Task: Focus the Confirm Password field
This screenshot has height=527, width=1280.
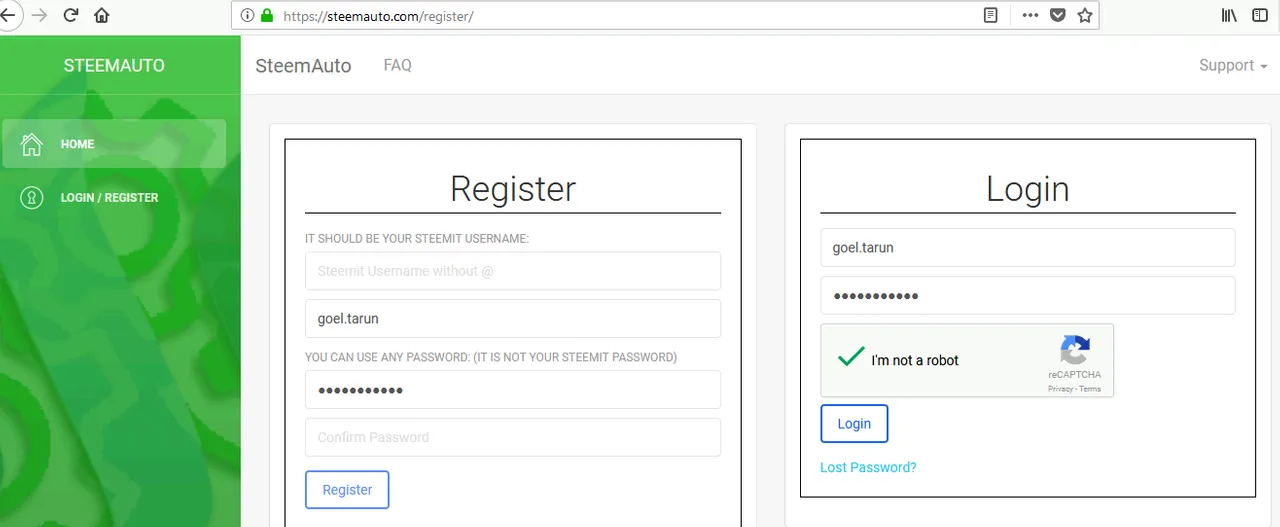Action: tap(513, 437)
